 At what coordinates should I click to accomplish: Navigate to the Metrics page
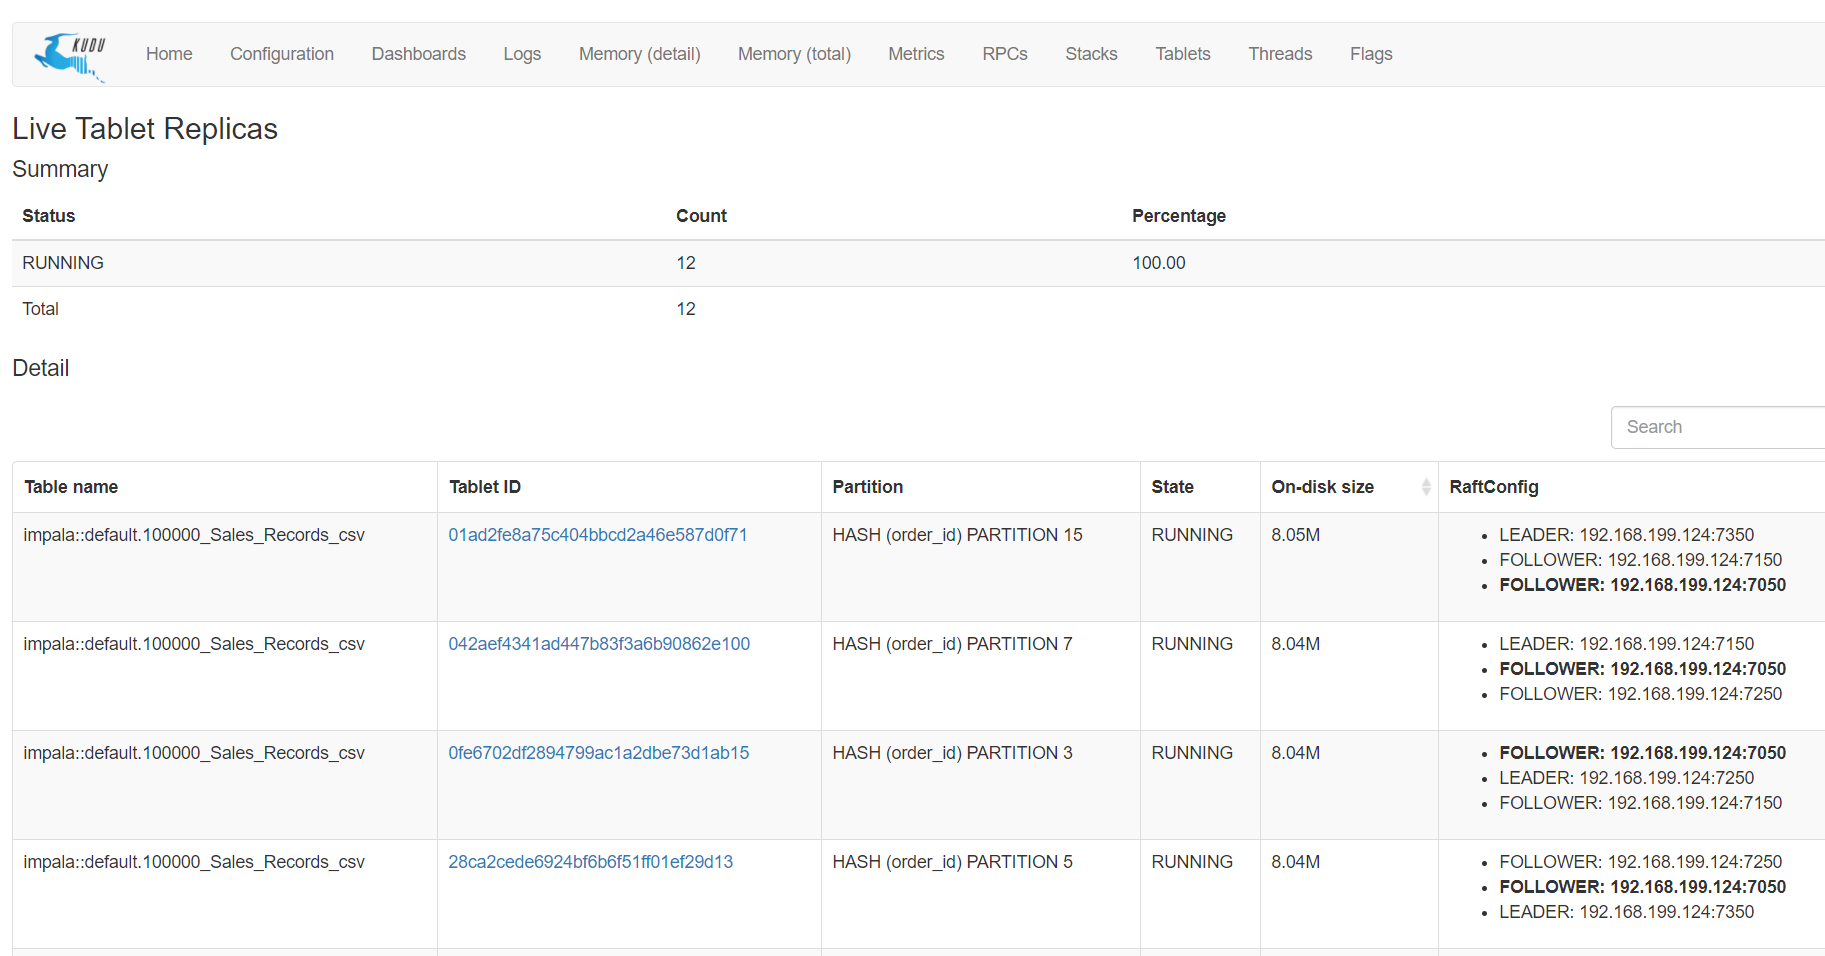click(916, 54)
